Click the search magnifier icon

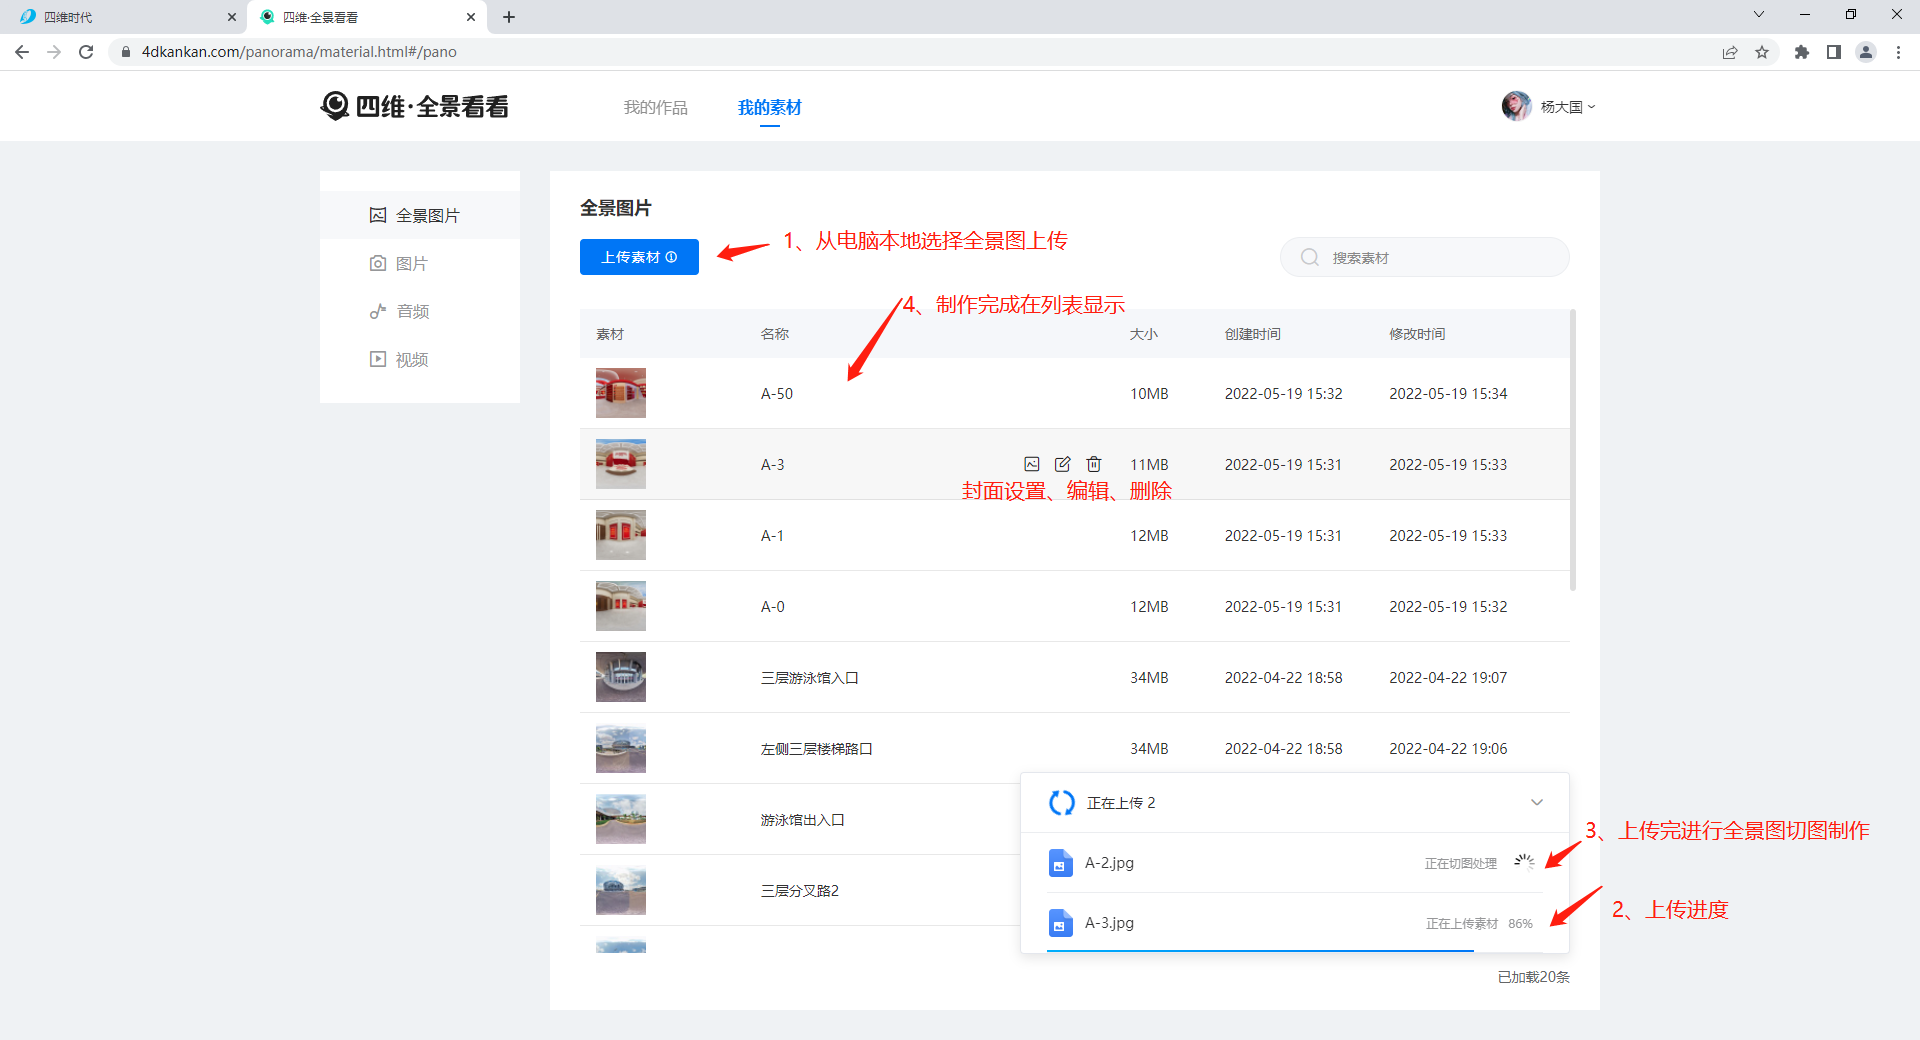pos(1309,258)
